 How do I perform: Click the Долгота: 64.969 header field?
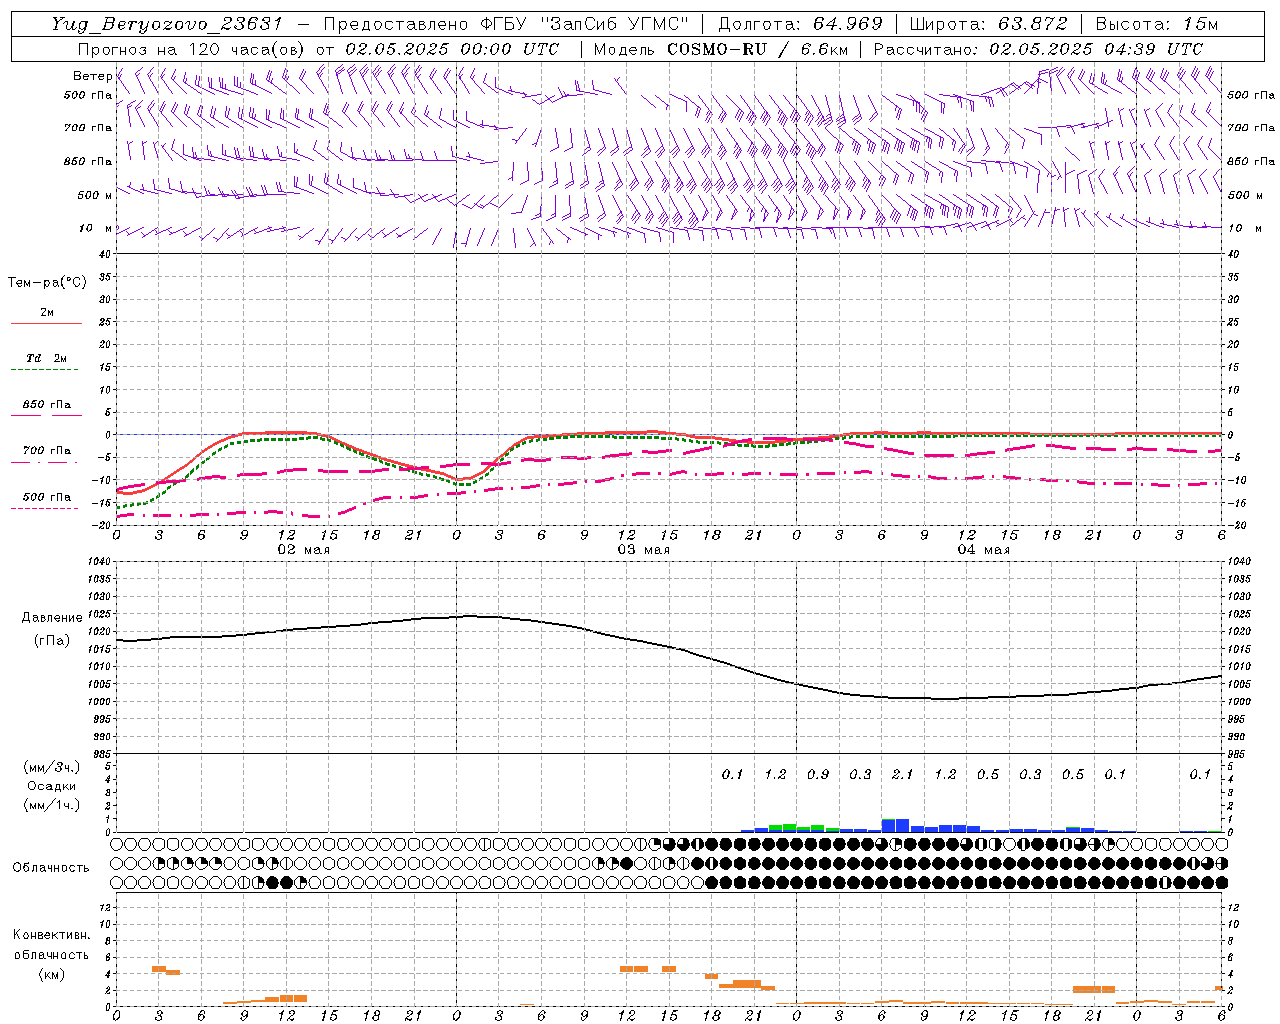point(800,24)
